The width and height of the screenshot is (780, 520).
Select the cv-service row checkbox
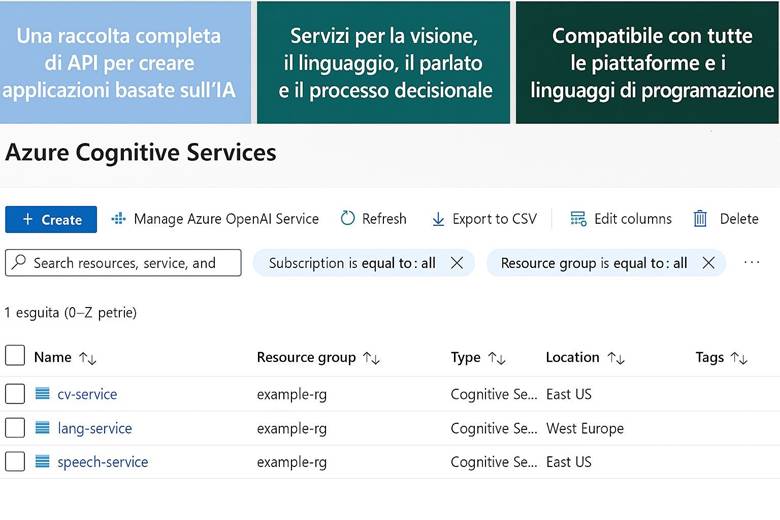coord(15,394)
